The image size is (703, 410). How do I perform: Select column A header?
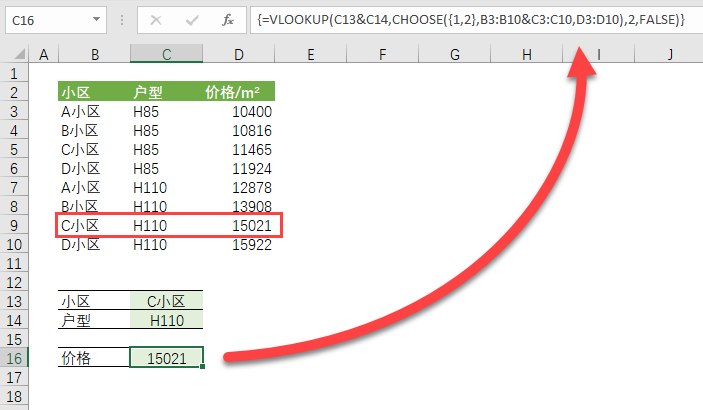(43, 54)
